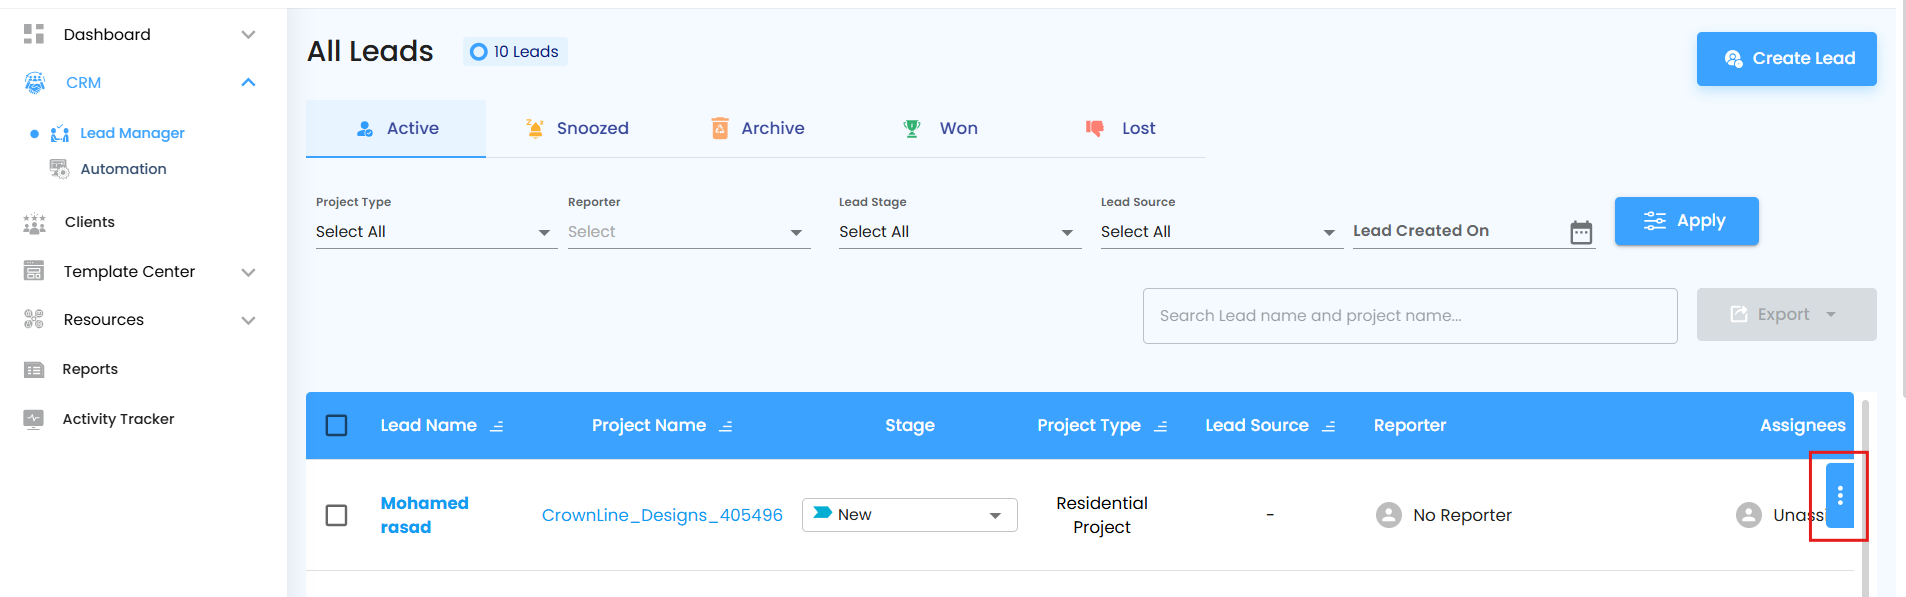Image resolution: width=1906 pixels, height=597 pixels.
Task: Click the Create Lead button
Action: [x=1786, y=59]
